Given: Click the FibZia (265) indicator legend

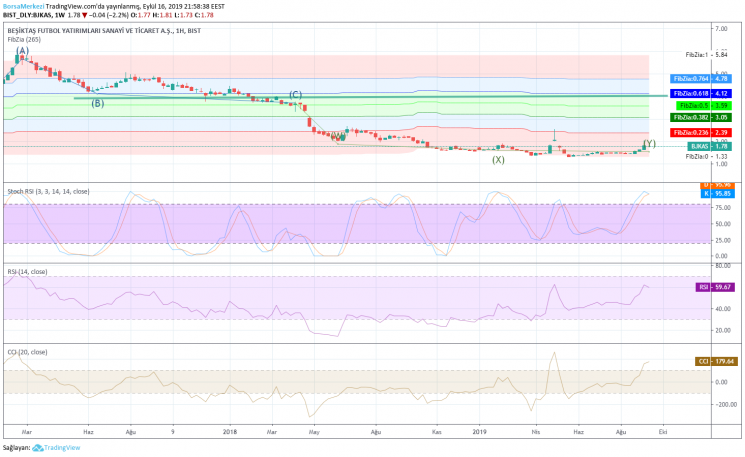Looking at the screenshot, I should [x=24, y=39].
